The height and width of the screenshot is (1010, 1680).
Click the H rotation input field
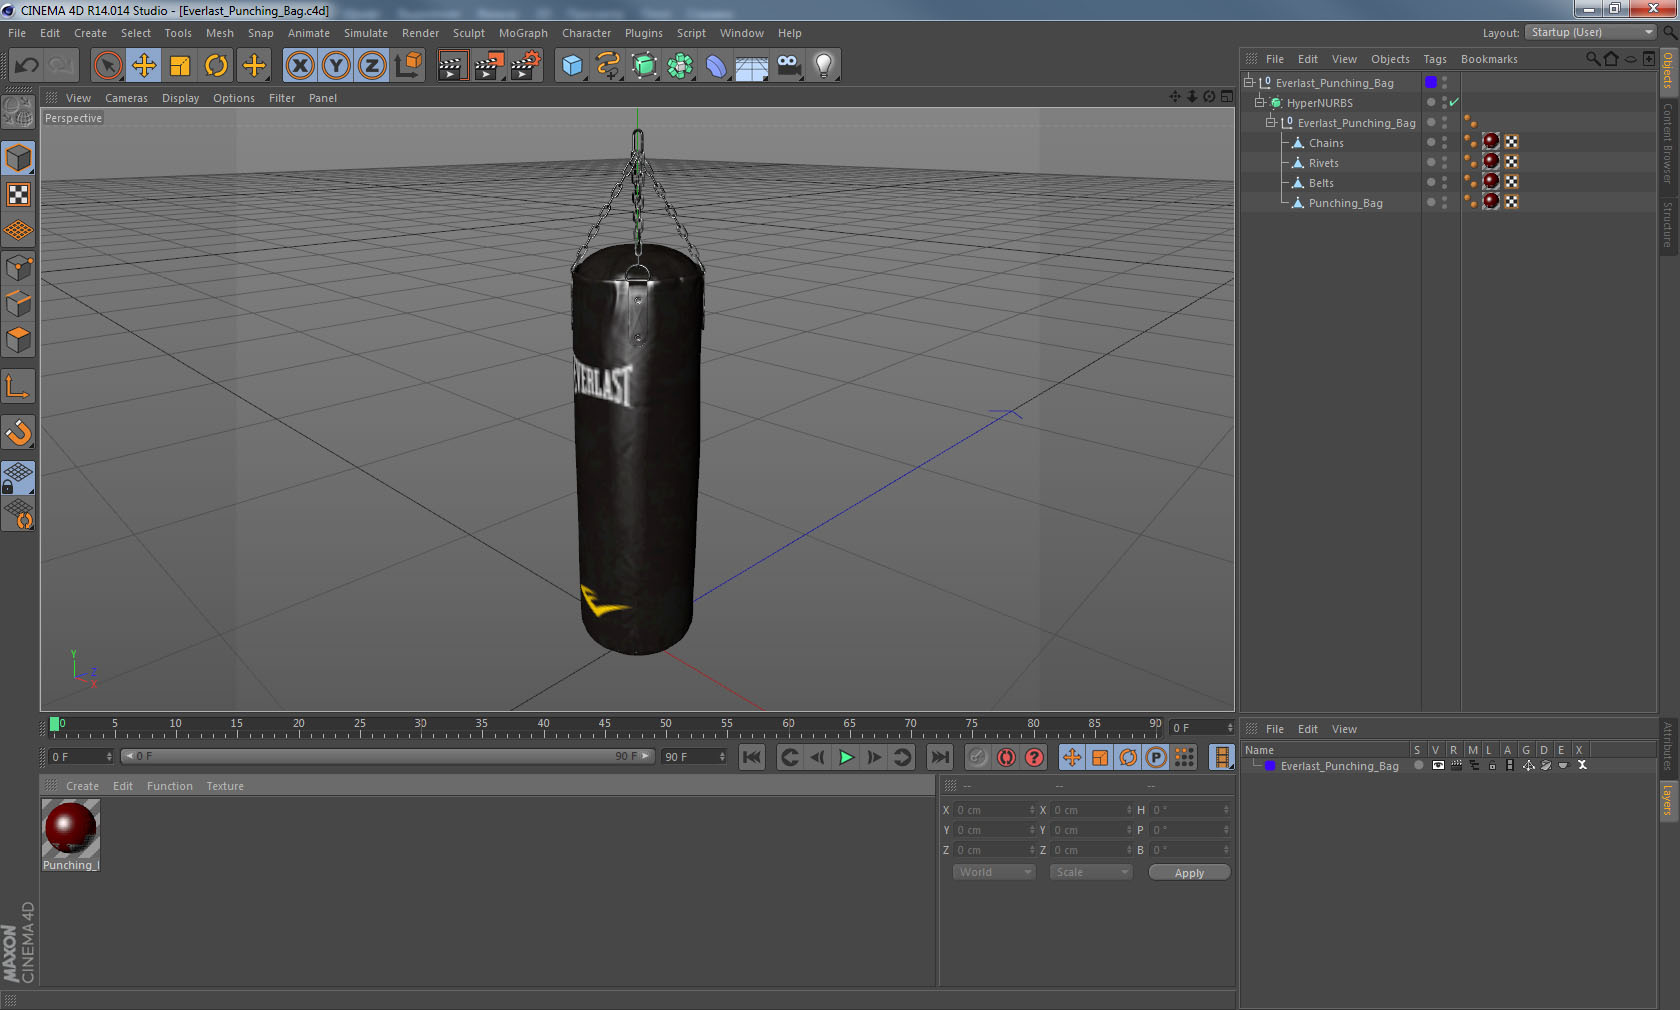[1190, 810]
